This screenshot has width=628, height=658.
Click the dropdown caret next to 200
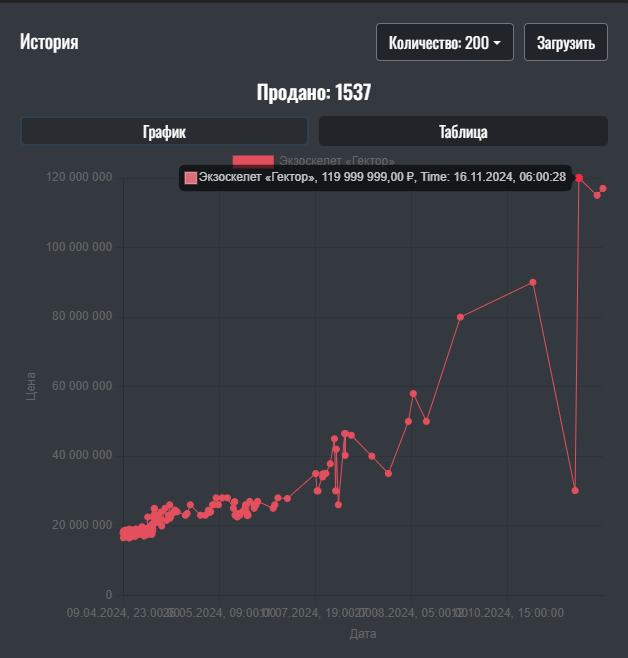click(497, 43)
